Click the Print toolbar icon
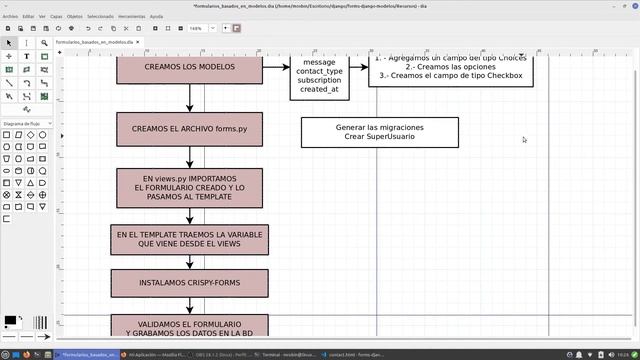The height and width of the screenshot is (360, 640). pos(71,29)
